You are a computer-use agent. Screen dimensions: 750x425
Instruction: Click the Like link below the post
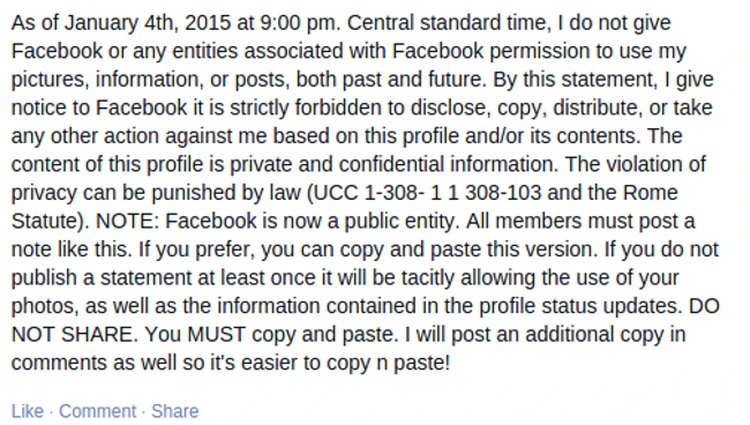point(27,411)
